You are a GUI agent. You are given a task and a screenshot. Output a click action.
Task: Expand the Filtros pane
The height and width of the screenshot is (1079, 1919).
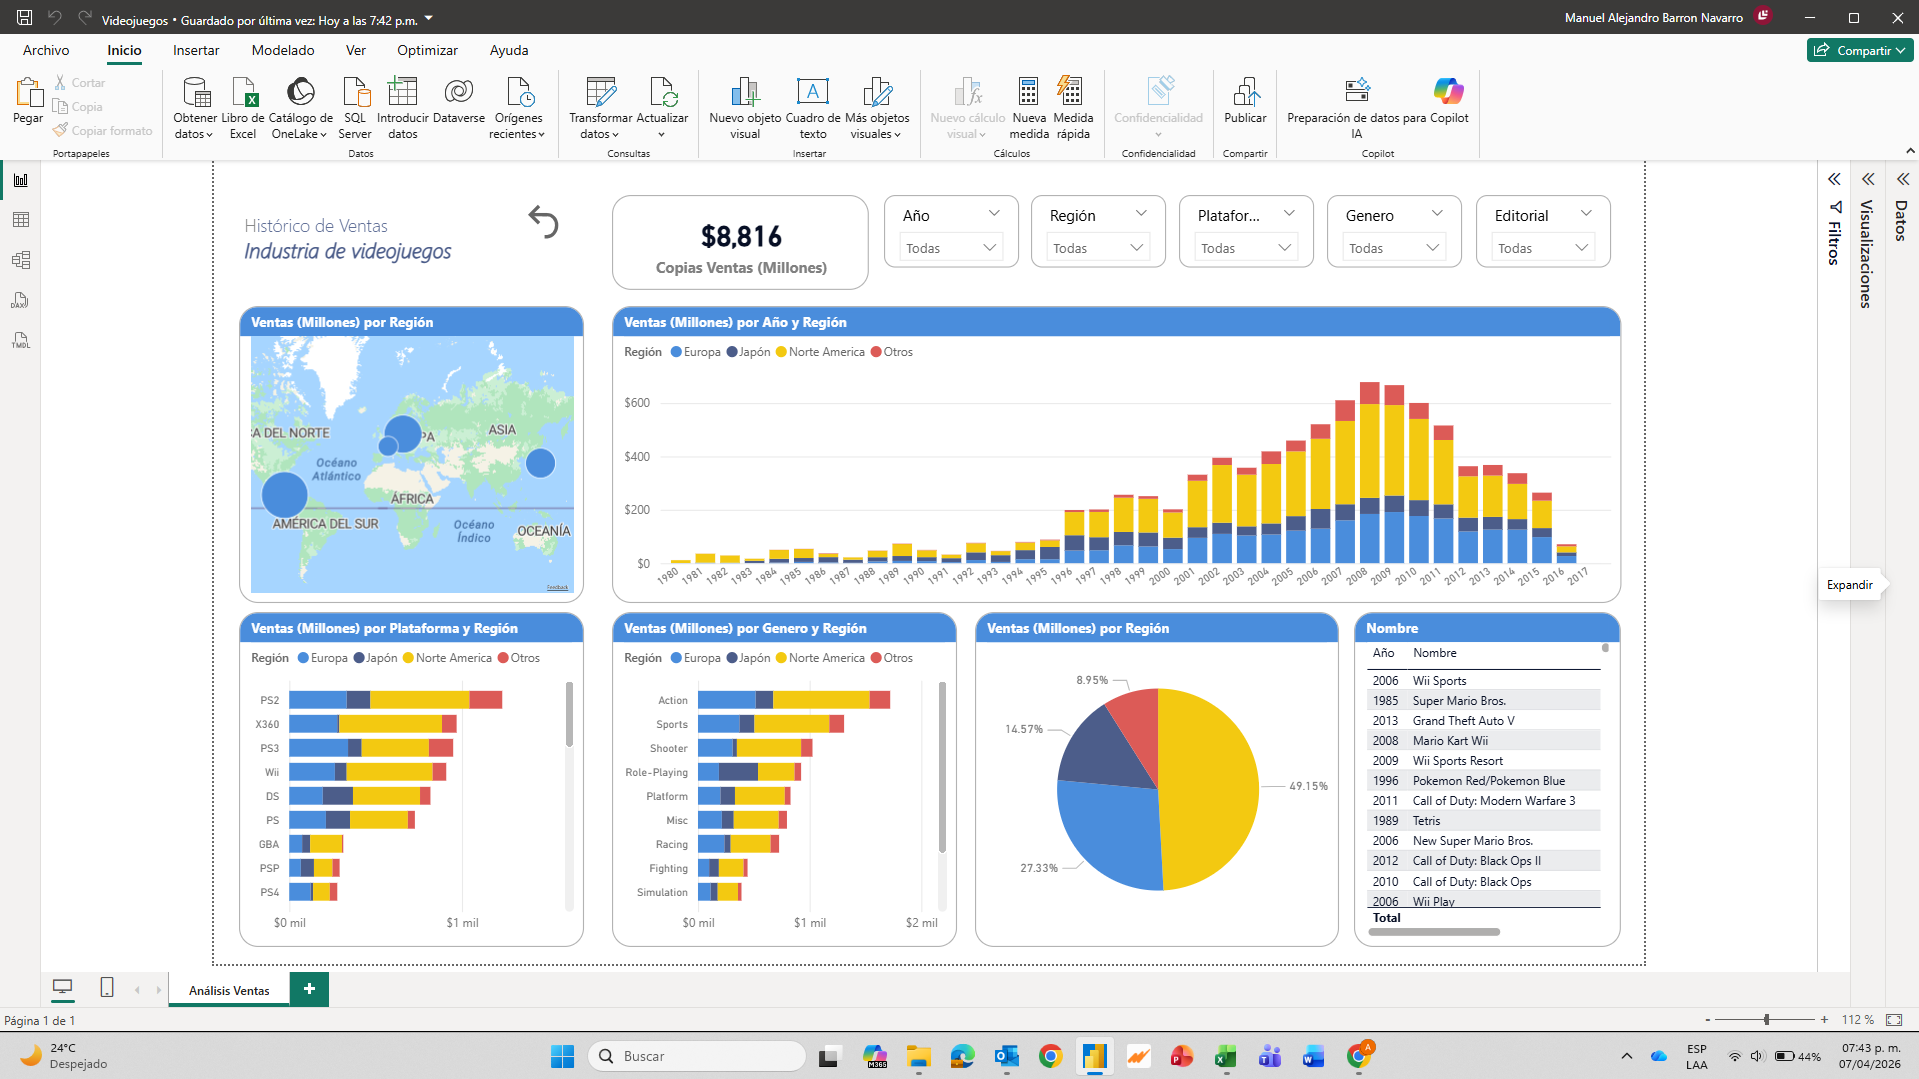(x=1834, y=179)
